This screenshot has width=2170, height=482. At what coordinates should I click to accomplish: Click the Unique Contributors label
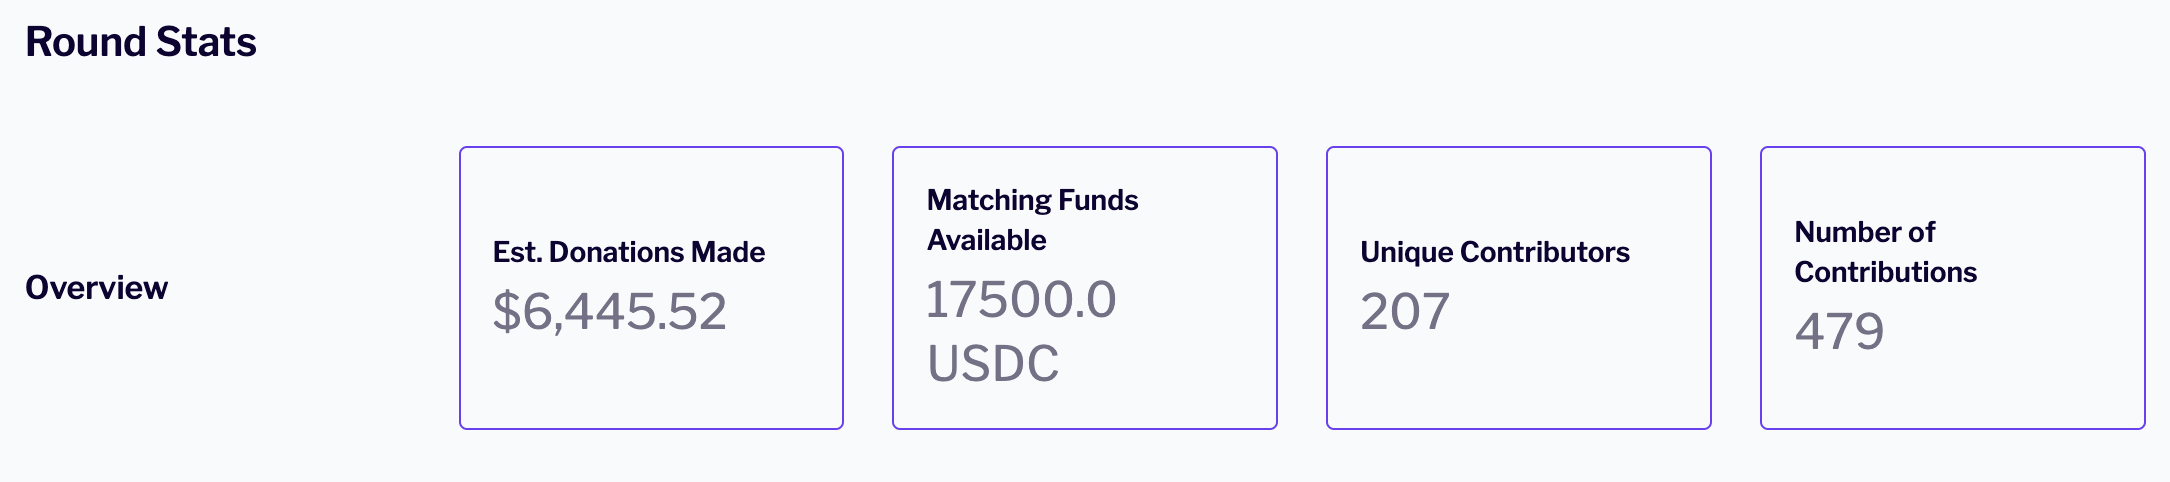click(x=1494, y=252)
